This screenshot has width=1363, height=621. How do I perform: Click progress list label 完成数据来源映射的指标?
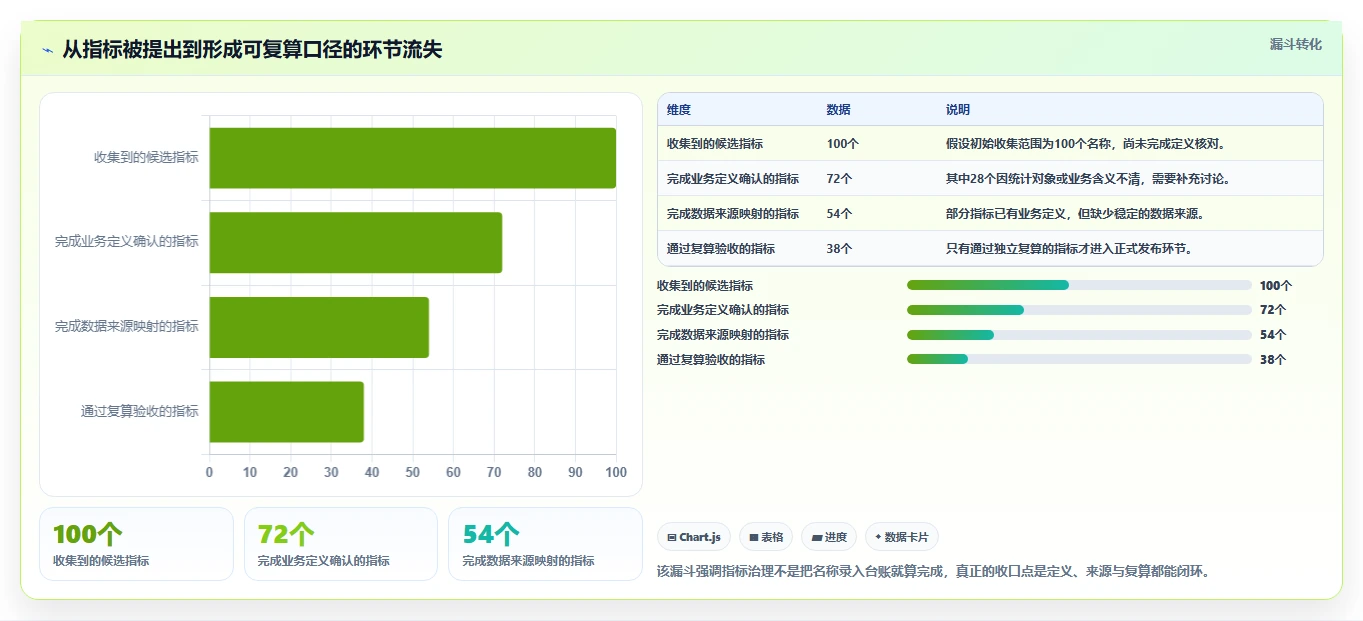pyautogui.click(x=723, y=335)
